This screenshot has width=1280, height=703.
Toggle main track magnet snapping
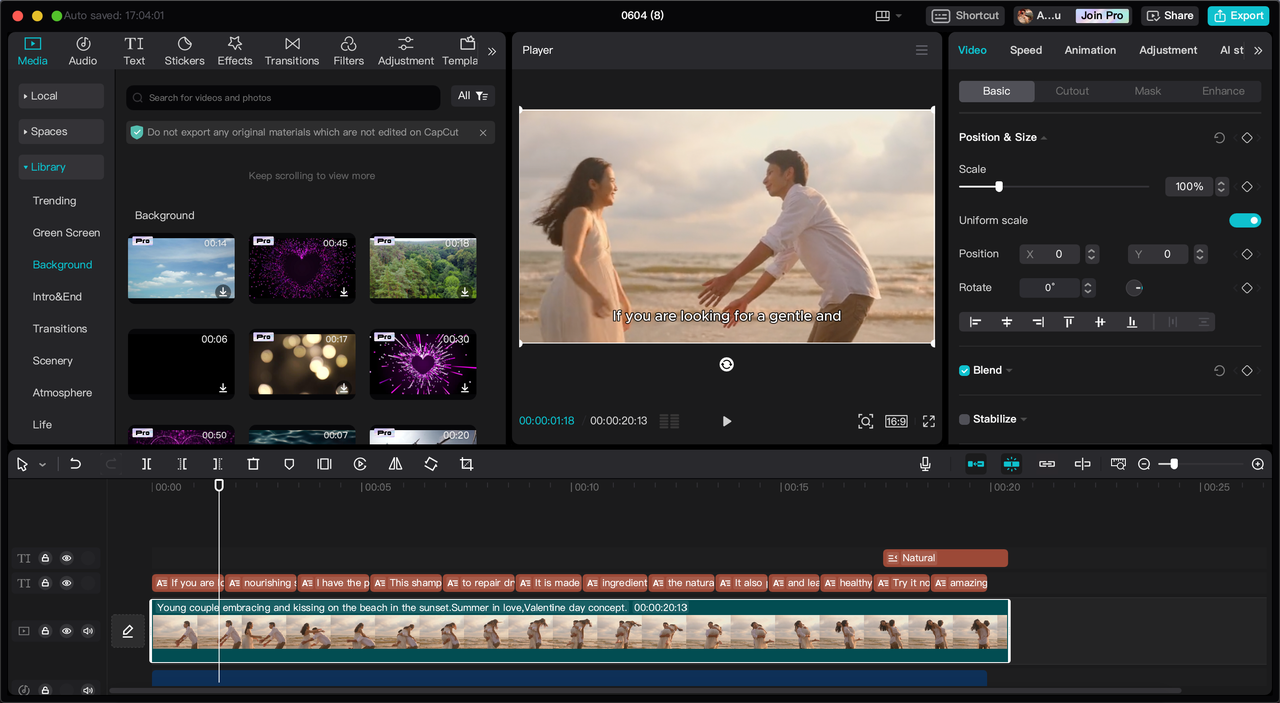coord(976,464)
